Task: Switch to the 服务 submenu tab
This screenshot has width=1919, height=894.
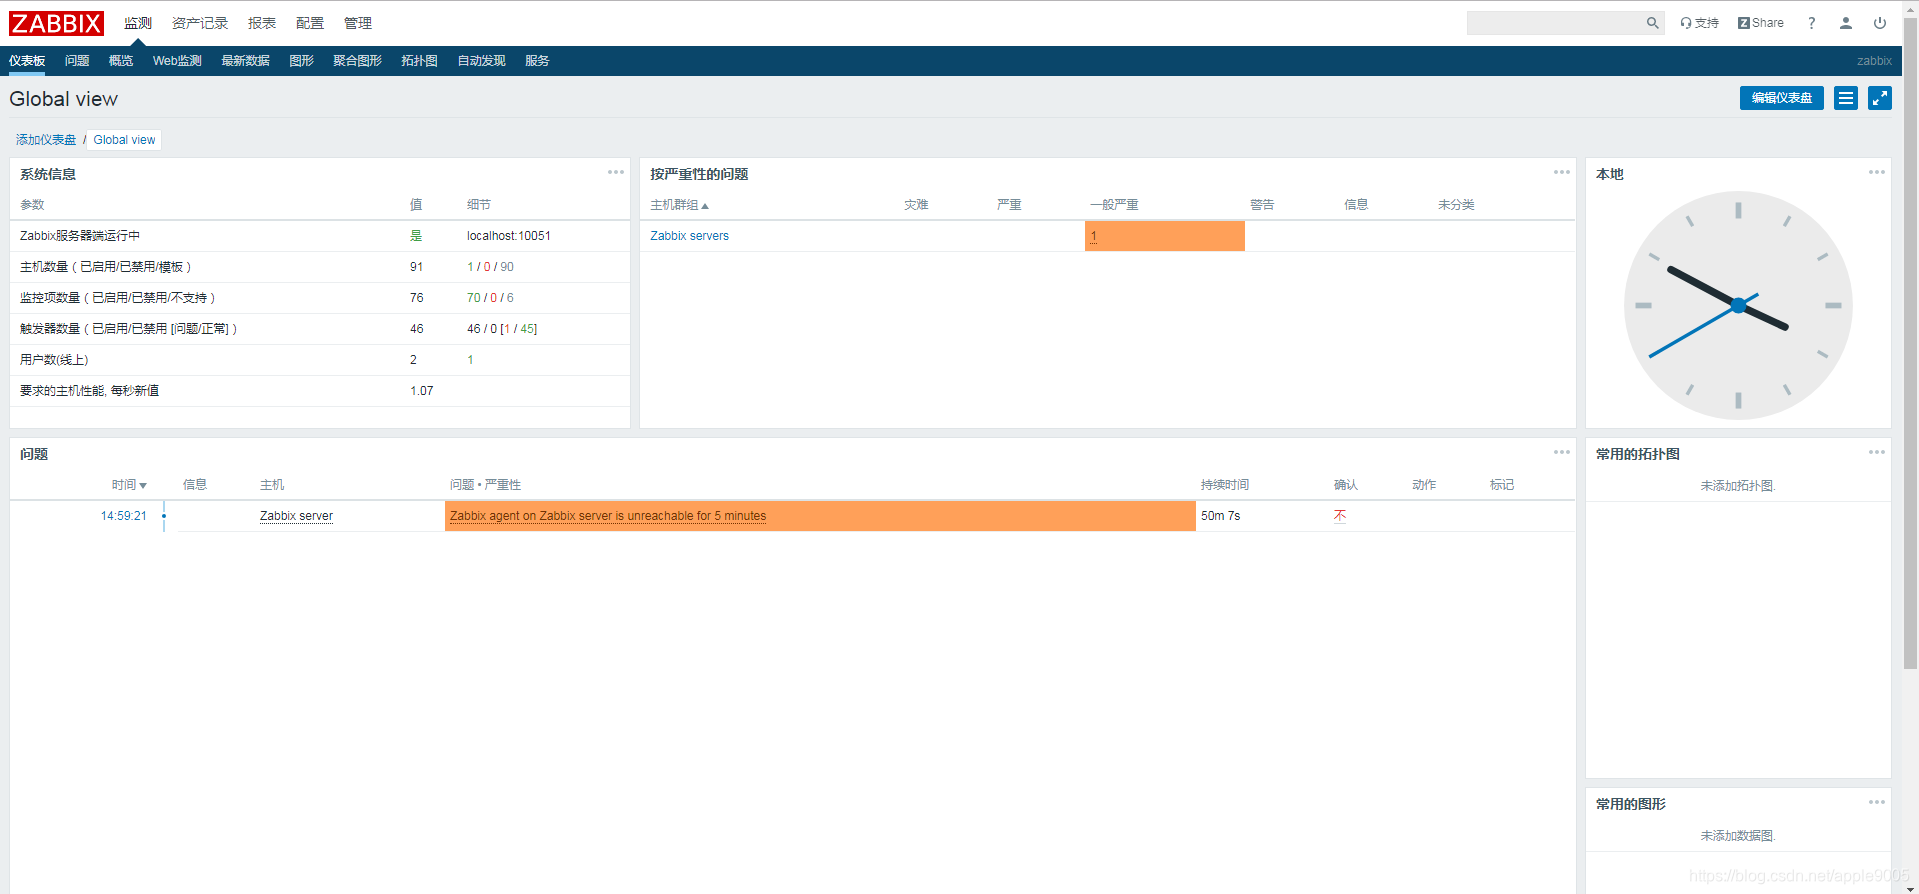Action: pyautogui.click(x=537, y=61)
